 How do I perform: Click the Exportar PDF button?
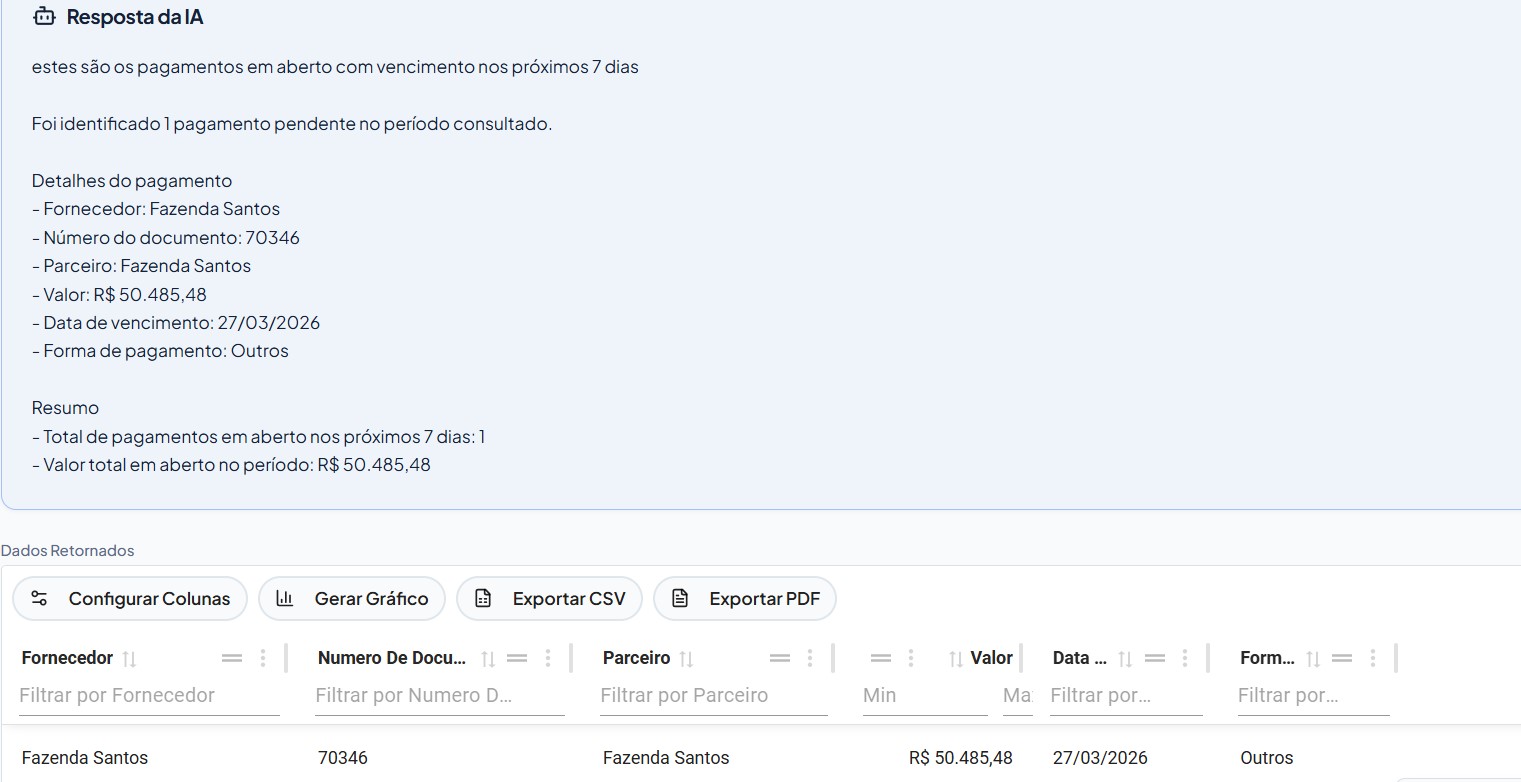[x=745, y=598]
